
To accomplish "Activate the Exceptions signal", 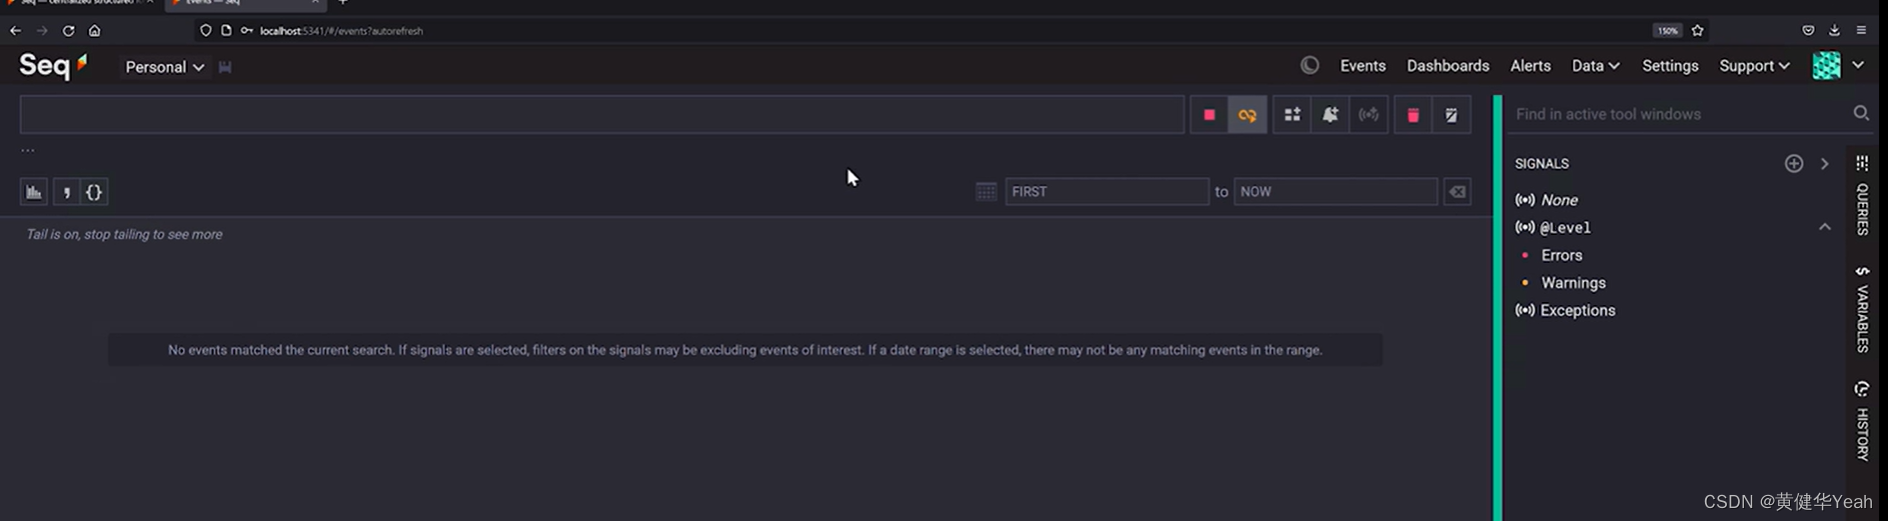I will point(1577,310).
